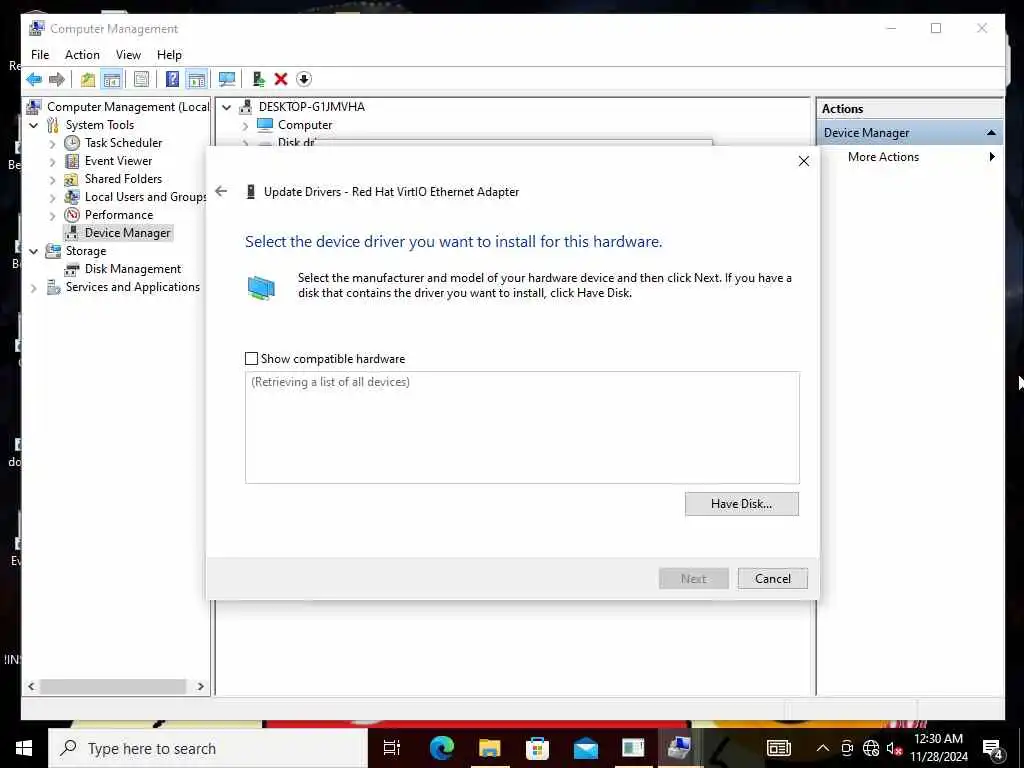Open the notification center icon
The height and width of the screenshot is (768, 1024).
coord(993,749)
